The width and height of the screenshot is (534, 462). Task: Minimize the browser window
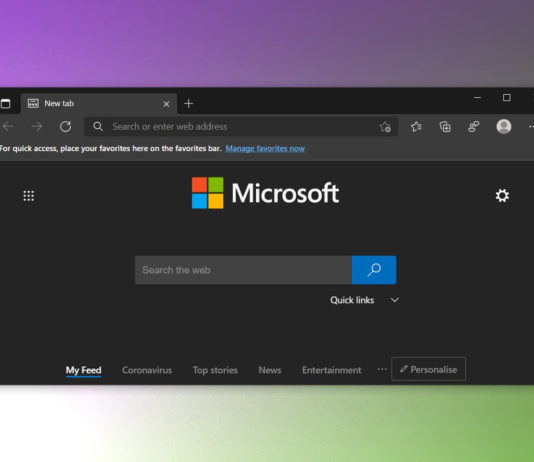coord(477,98)
